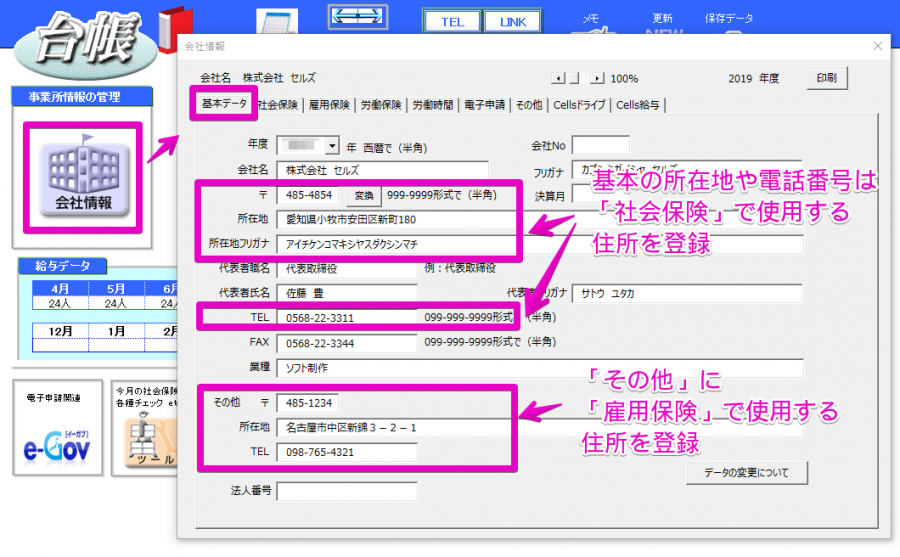Increase zoom with right arrow stepper
This screenshot has width=900, height=557.
click(x=597, y=78)
